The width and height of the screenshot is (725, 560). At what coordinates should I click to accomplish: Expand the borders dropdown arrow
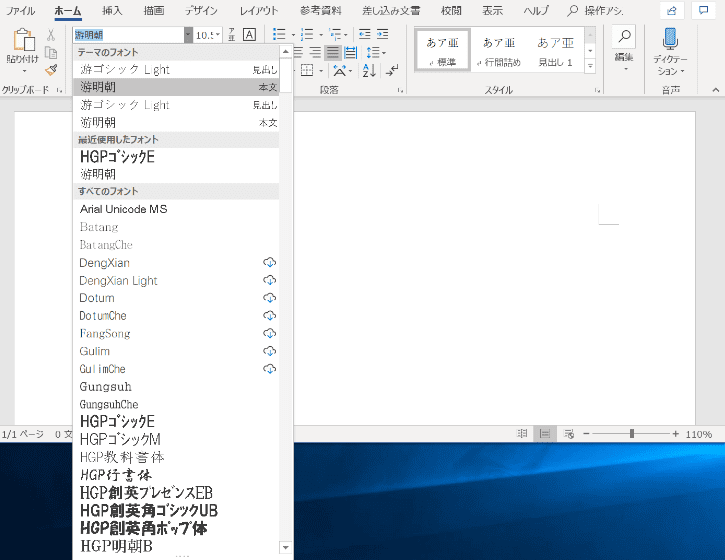click(321, 71)
